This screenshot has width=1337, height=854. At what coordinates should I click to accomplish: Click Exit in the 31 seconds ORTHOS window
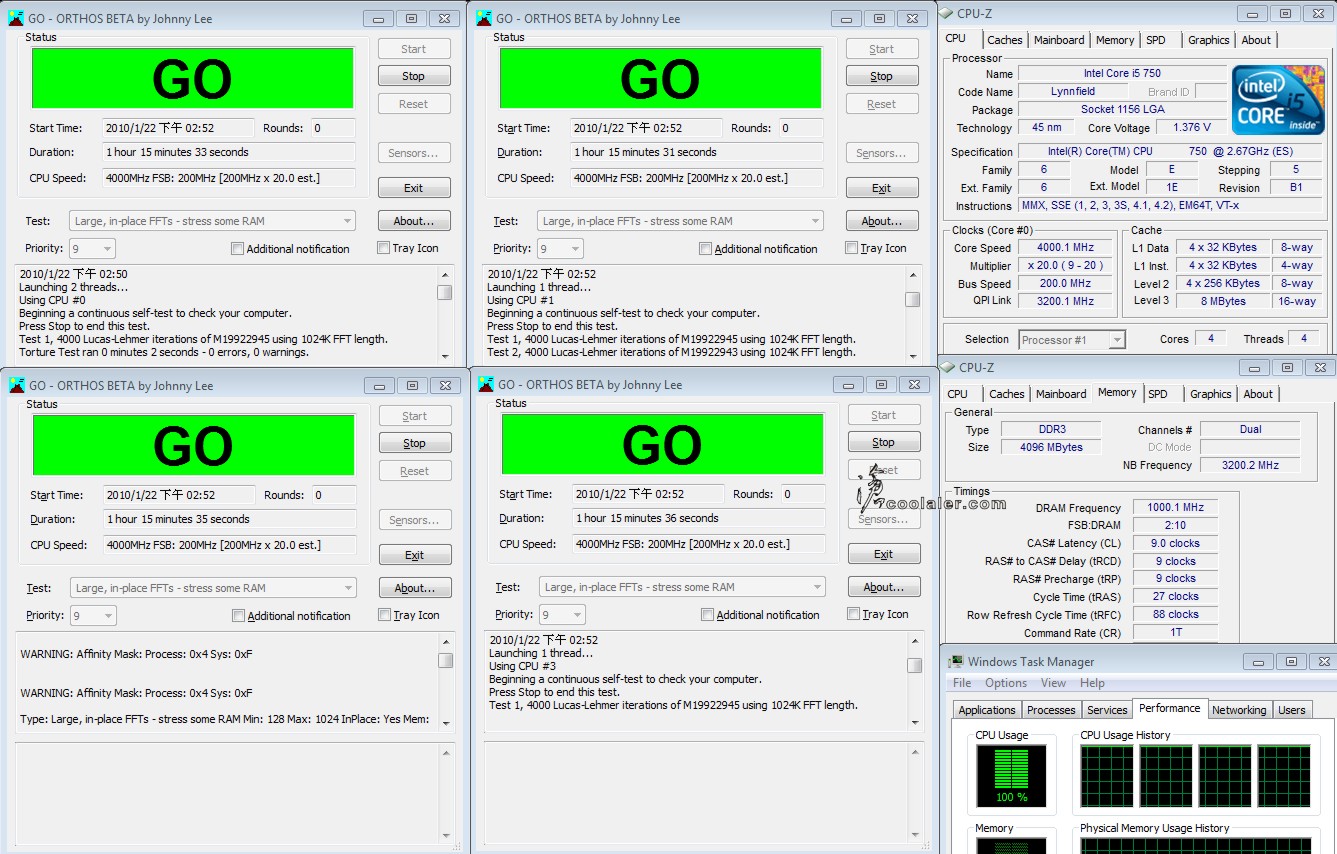point(882,188)
